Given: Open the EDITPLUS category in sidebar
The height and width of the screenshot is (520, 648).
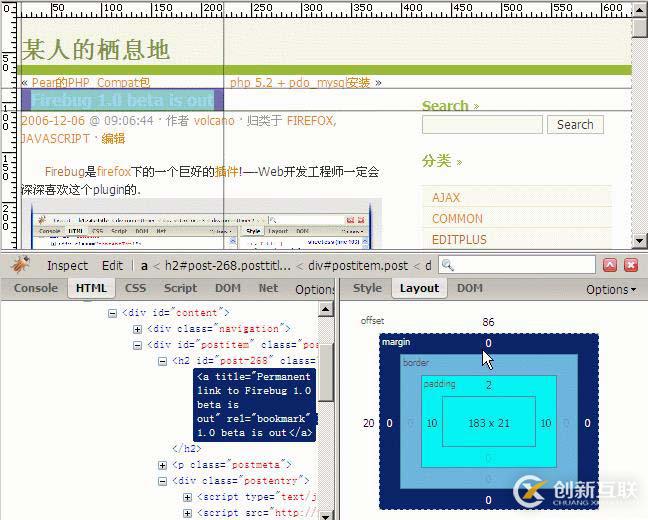Looking at the screenshot, I should click(x=460, y=240).
